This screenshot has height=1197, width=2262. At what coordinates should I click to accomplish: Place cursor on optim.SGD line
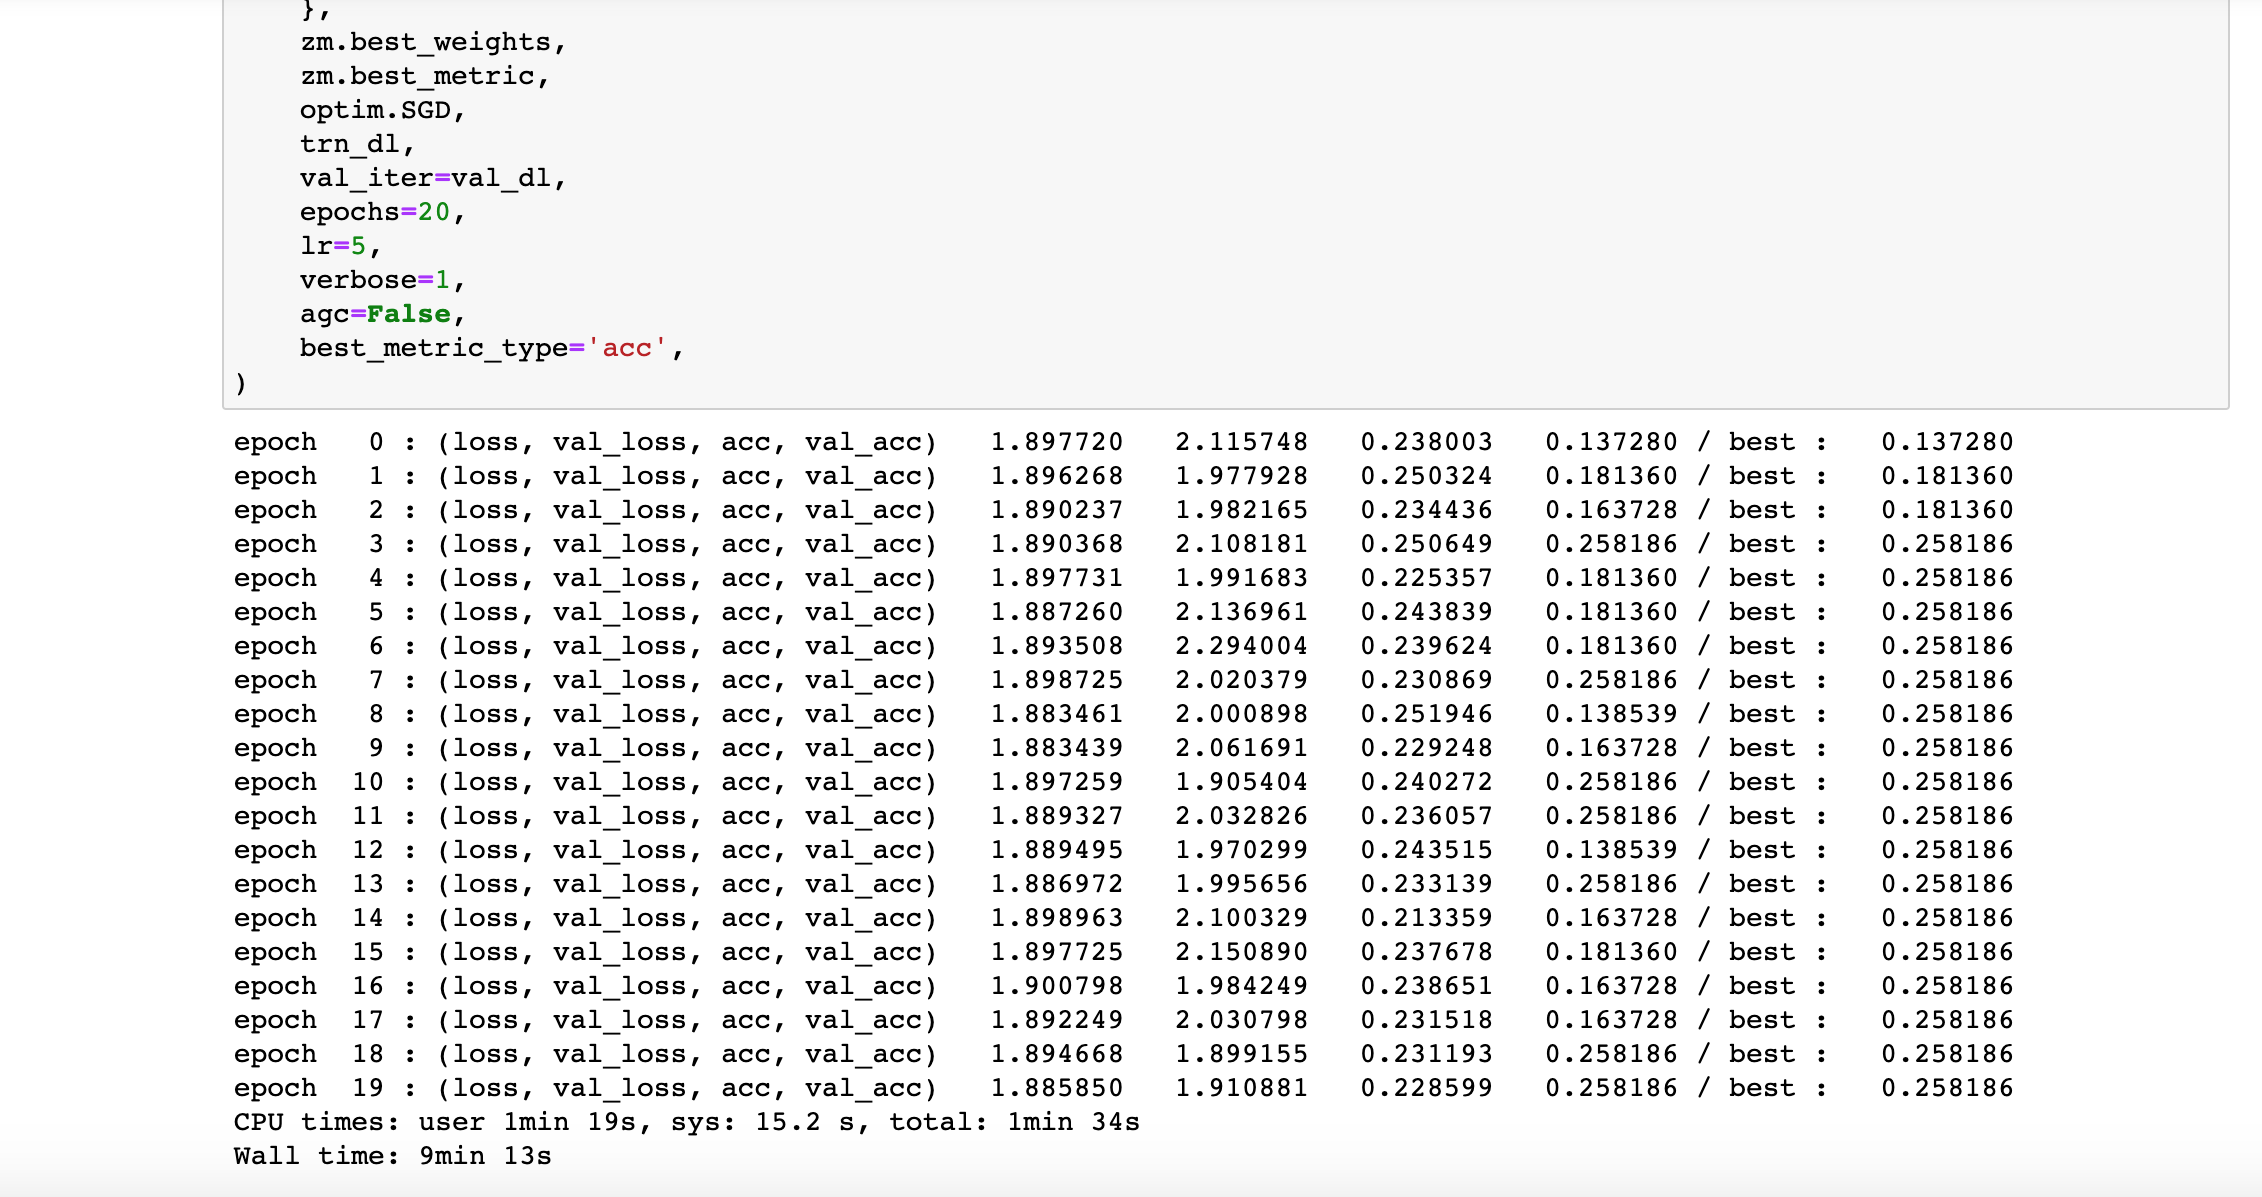[x=383, y=110]
